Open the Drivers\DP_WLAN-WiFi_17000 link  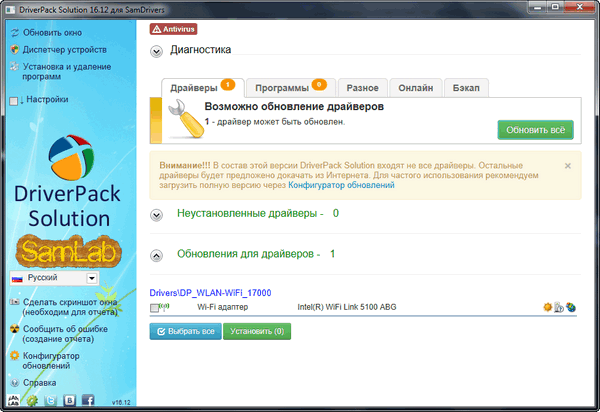pyautogui.click(x=210, y=293)
